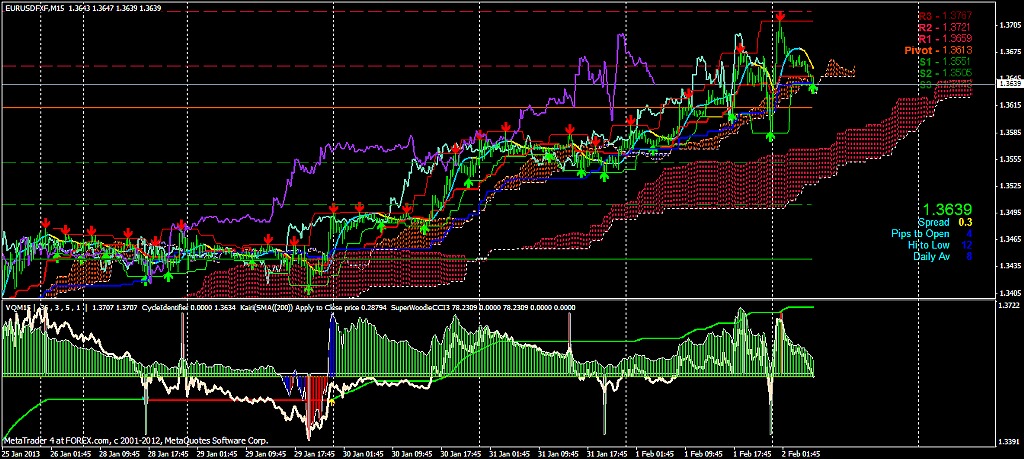Click the red down arrow at the chart's highest peak
Screen dimensions: 1024x459
(780, 17)
